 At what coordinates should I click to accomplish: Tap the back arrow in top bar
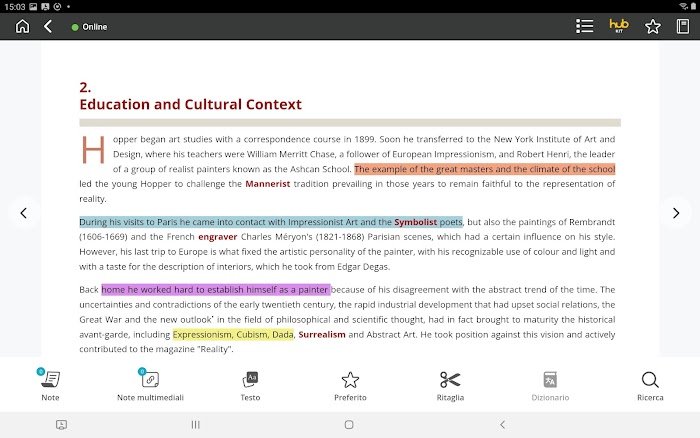point(48,26)
